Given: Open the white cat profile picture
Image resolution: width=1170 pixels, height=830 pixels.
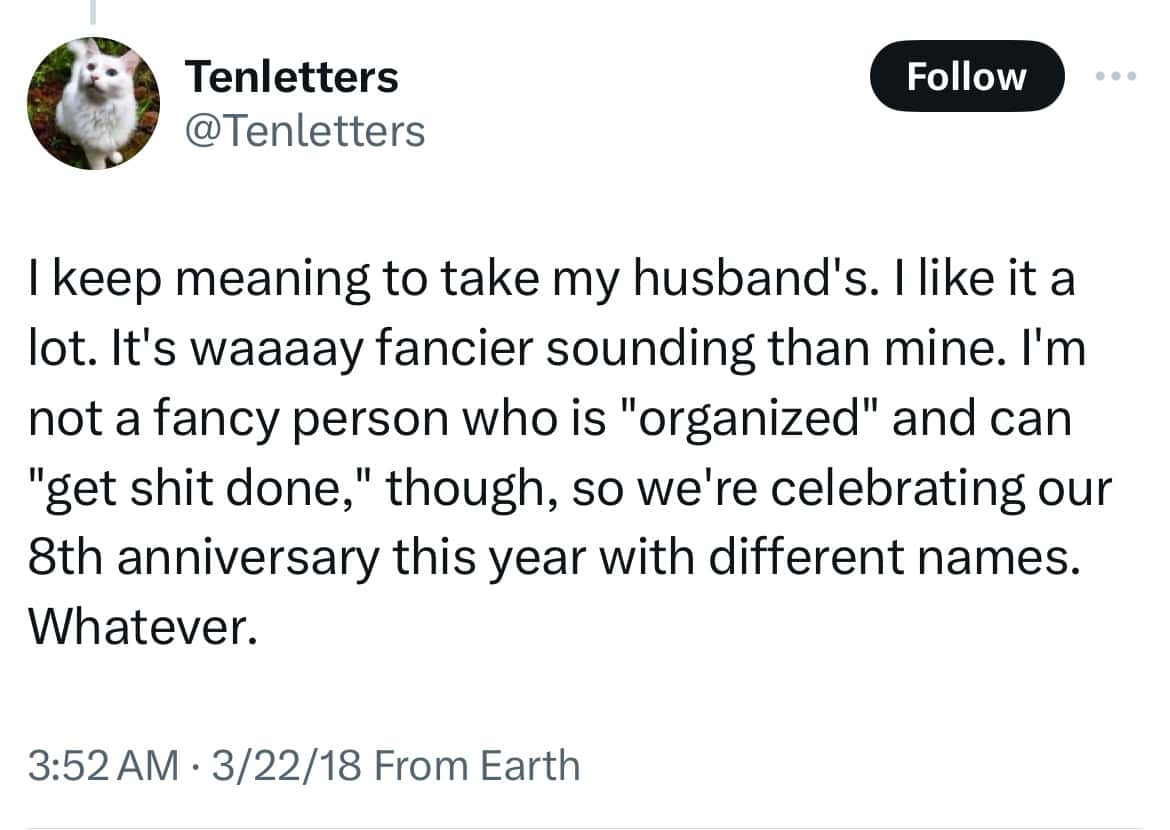Looking at the screenshot, I should point(93,104).
